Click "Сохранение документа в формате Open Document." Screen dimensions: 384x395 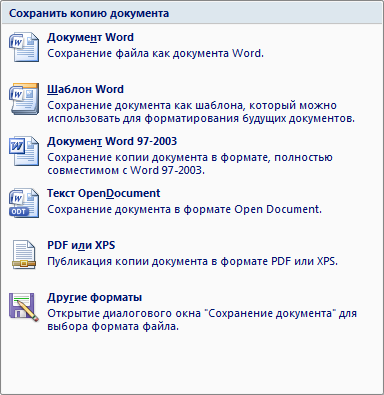[x=185, y=209]
